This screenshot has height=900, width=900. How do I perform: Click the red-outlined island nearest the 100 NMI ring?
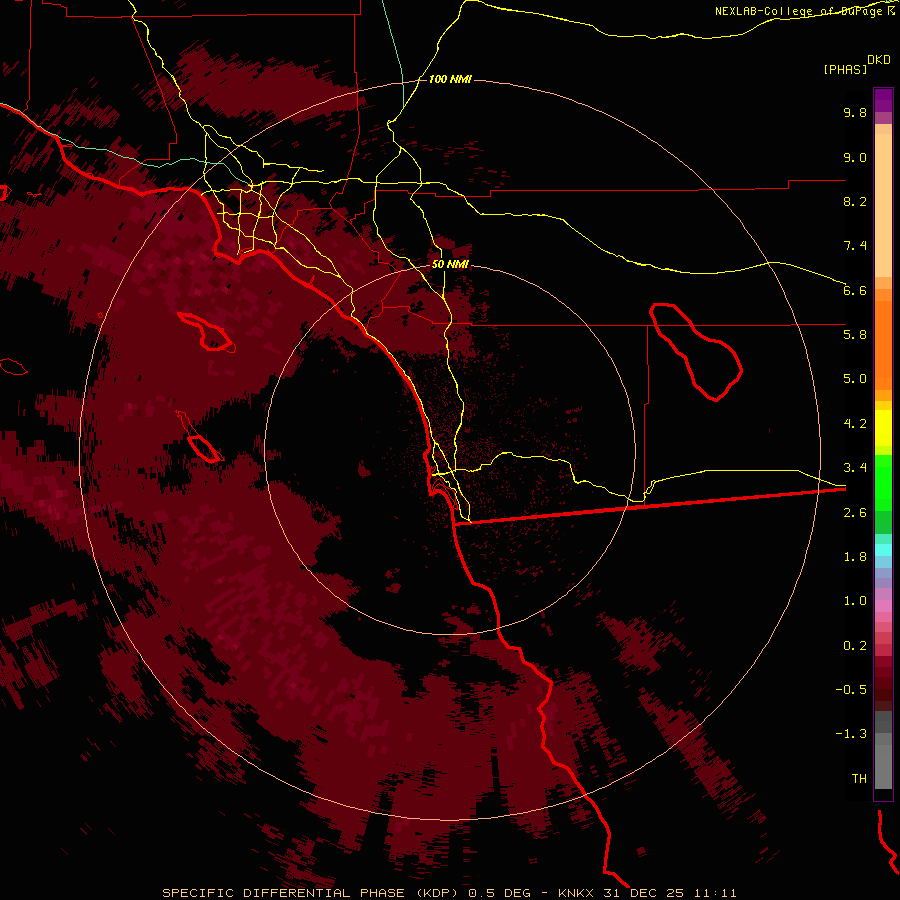pyautogui.click(x=206, y=332)
